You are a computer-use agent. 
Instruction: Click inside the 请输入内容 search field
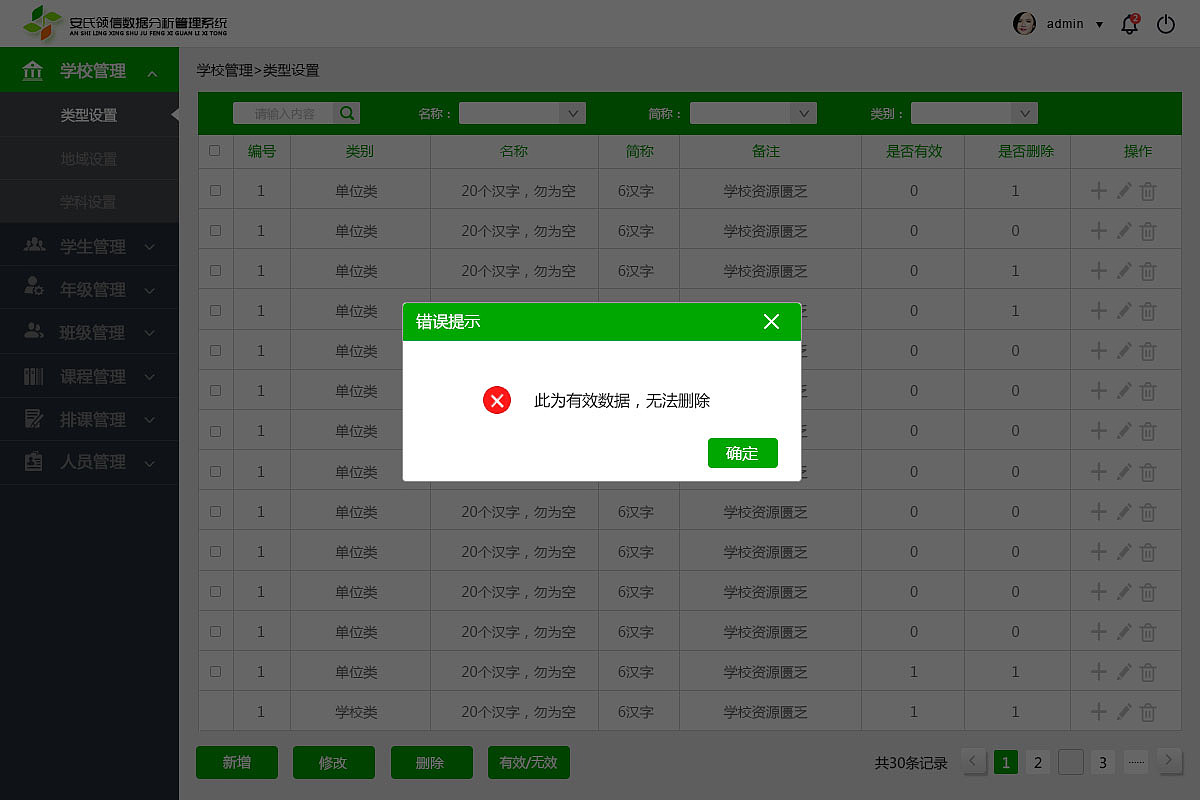click(285, 113)
